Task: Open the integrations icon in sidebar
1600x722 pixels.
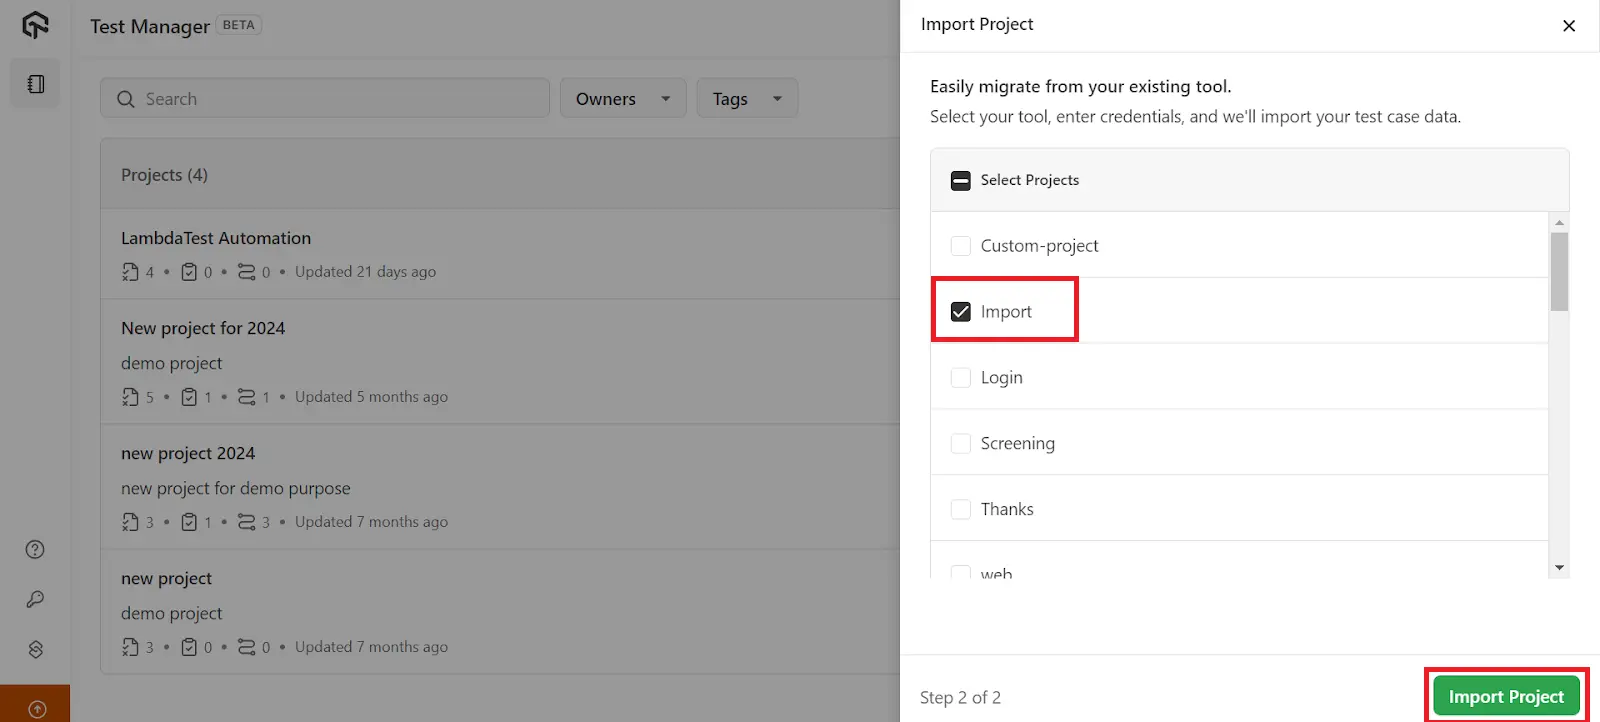Action: coord(35,649)
